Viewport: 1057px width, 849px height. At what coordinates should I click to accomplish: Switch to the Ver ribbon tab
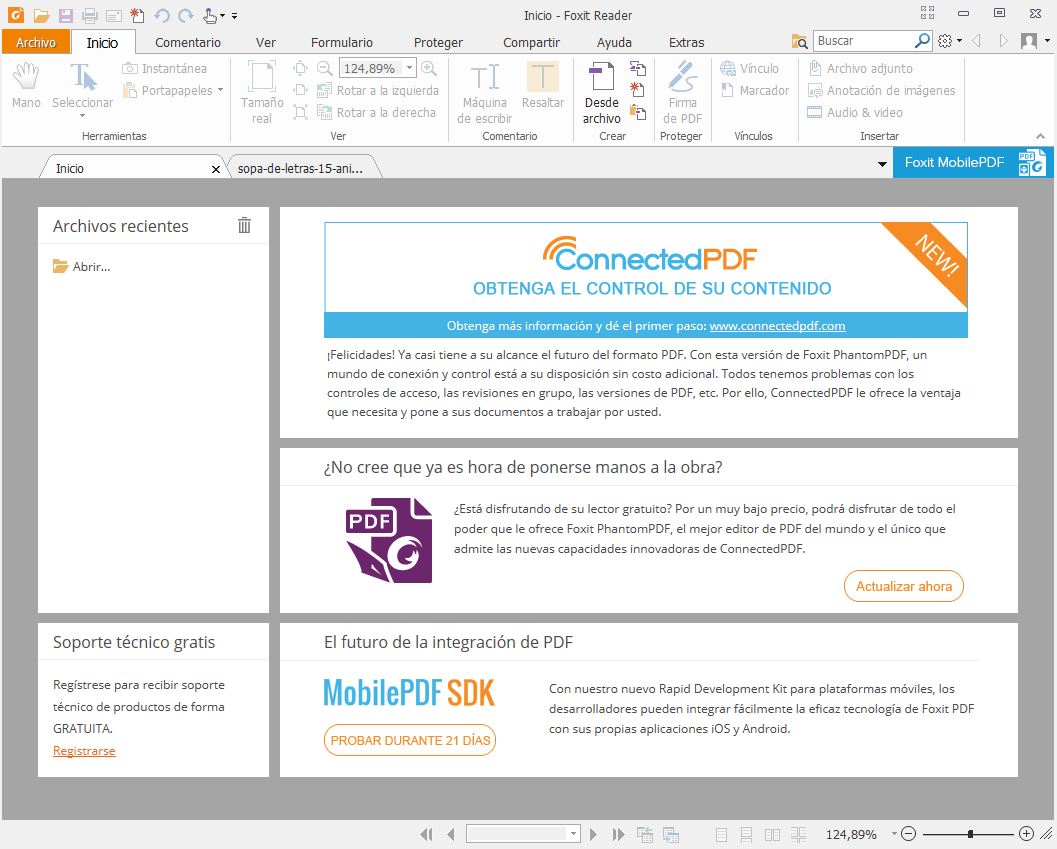[266, 42]
